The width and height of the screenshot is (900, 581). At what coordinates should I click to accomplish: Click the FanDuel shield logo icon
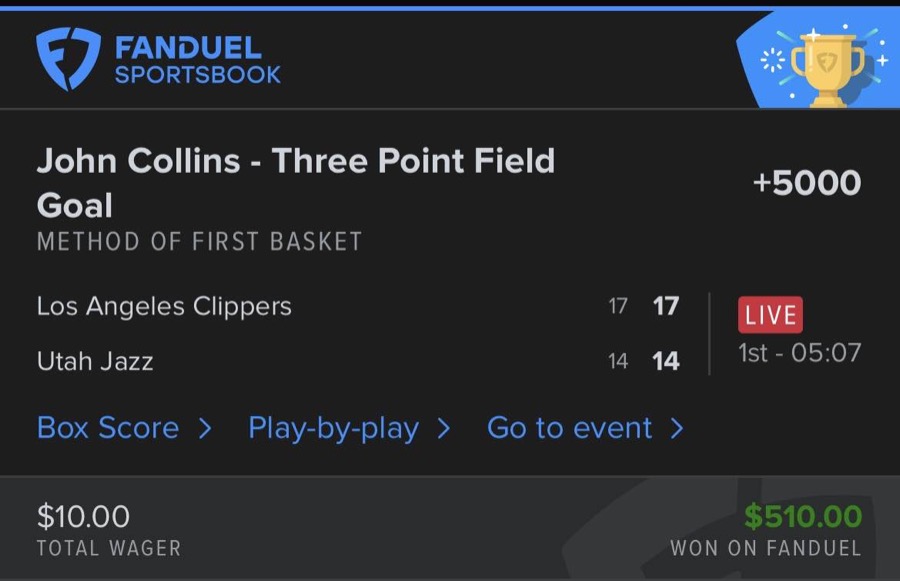68,59
